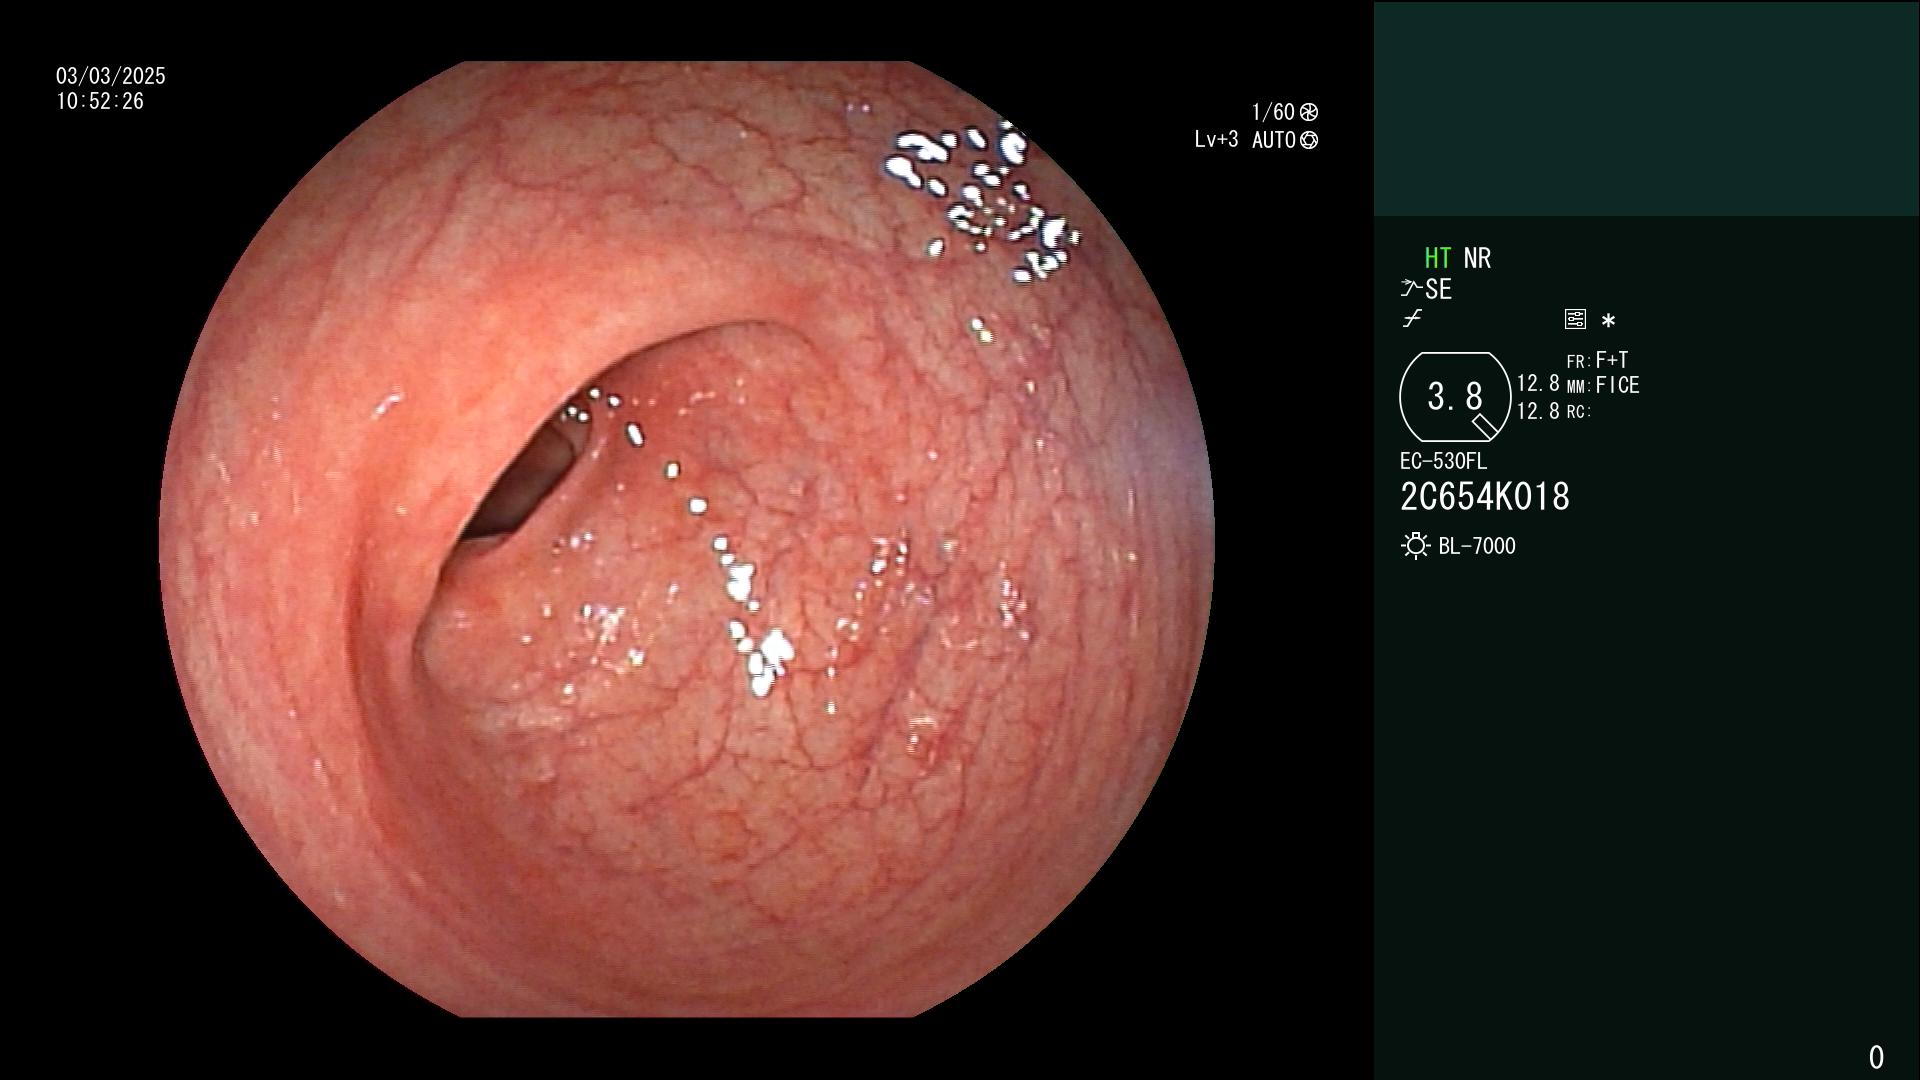Click the shutter speed icon beside 1/60

[1309, 113]
